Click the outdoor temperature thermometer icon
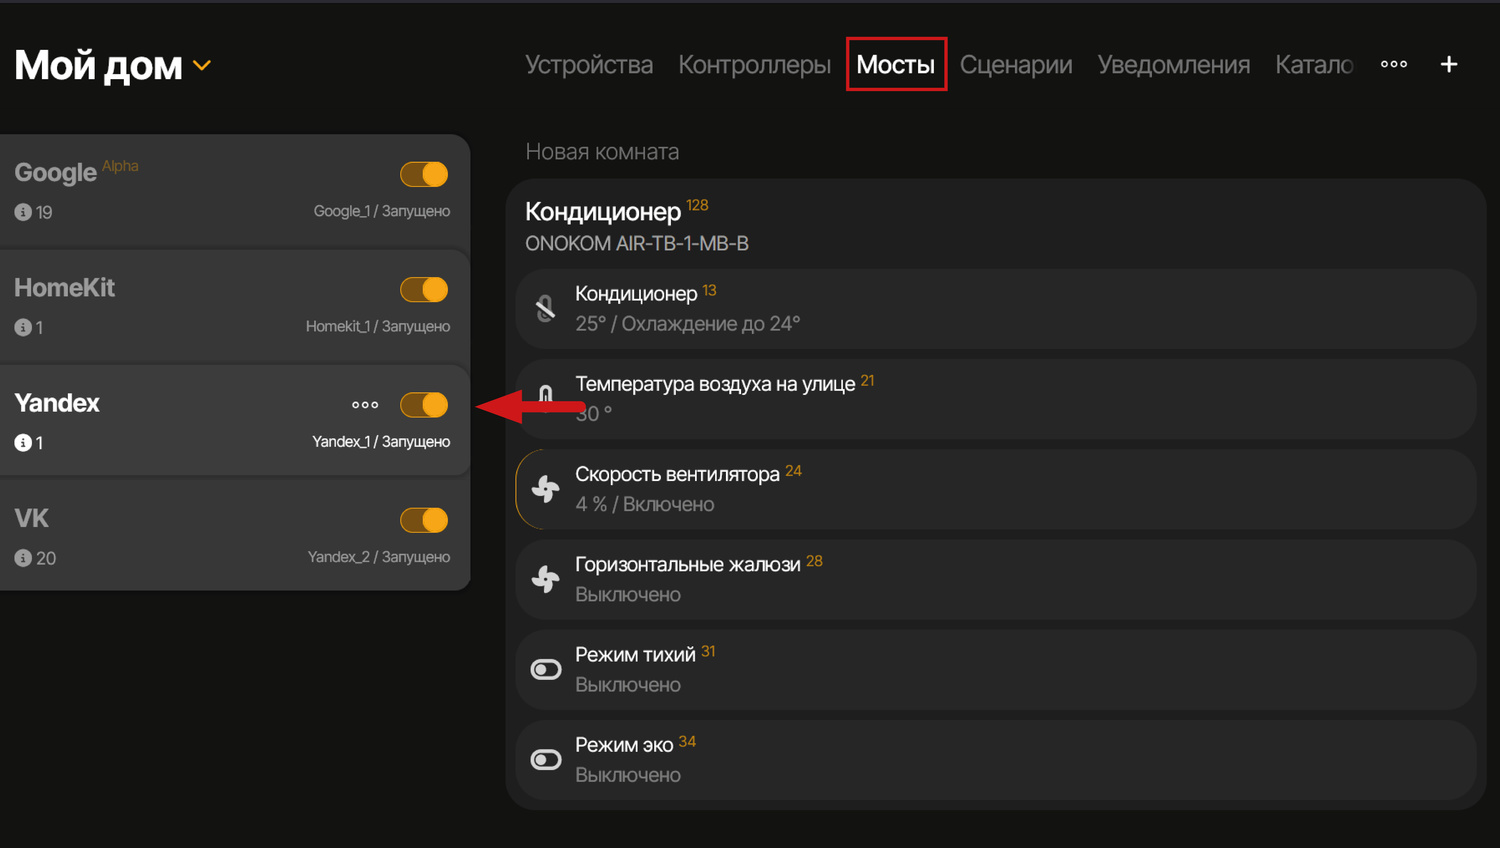 tap(545, 396)
